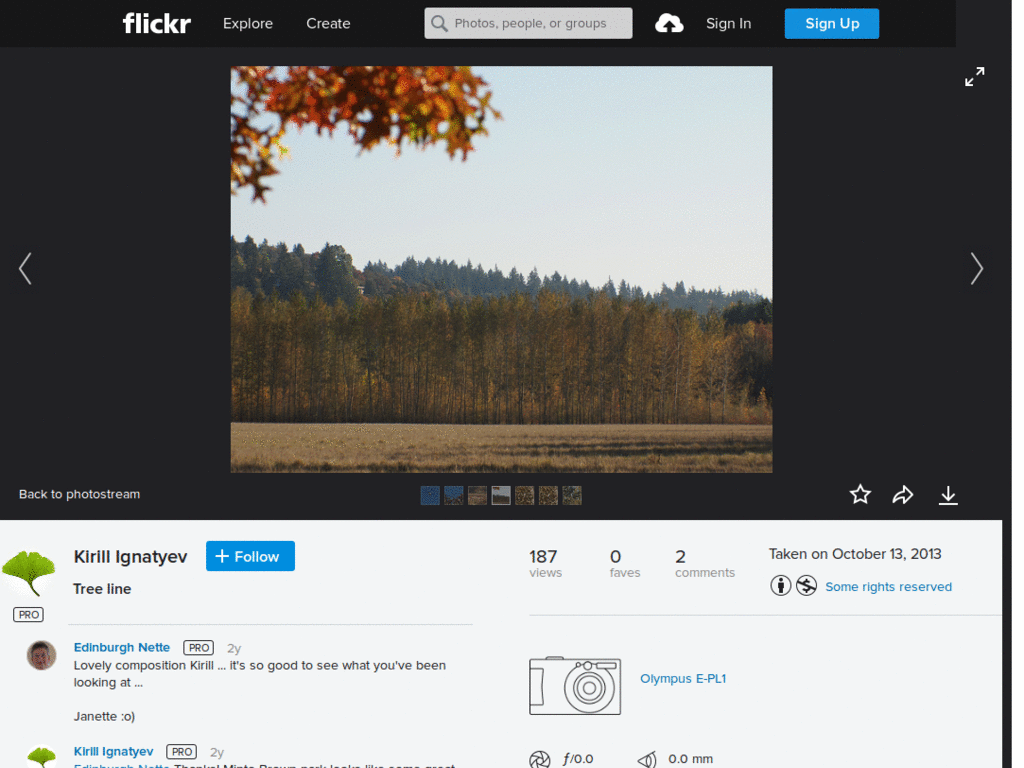
Task: Click the PRO badge next to Edinburgh Nette
Action: click(199, 648)
